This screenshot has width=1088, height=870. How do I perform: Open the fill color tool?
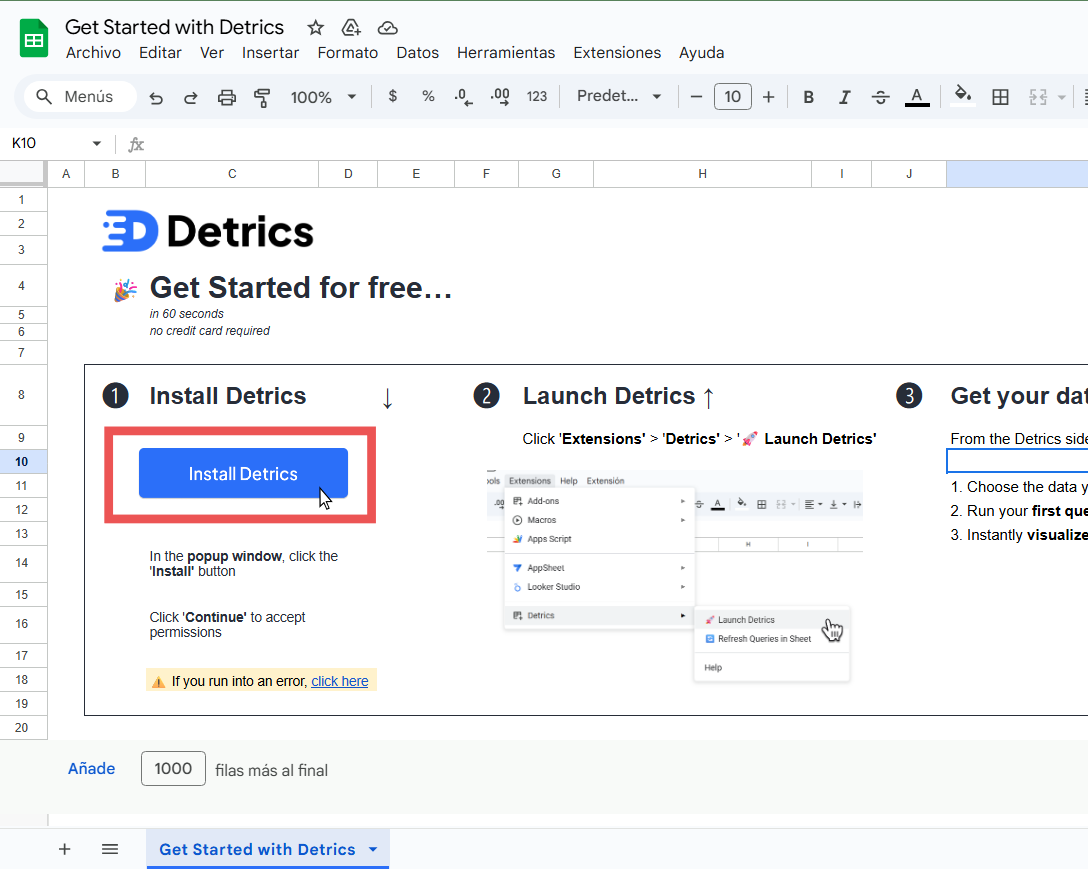click(x=962, y=96)
